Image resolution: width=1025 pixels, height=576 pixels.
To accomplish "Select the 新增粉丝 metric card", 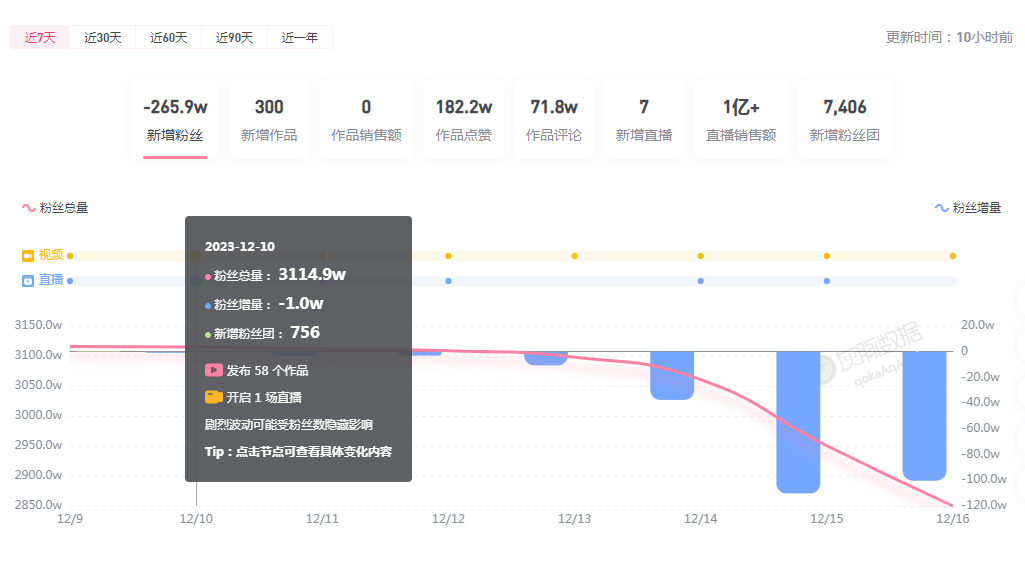I will (175, 119).
